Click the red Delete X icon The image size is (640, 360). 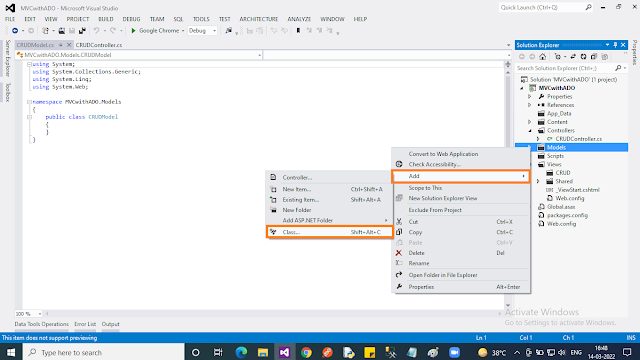[399, 253]
